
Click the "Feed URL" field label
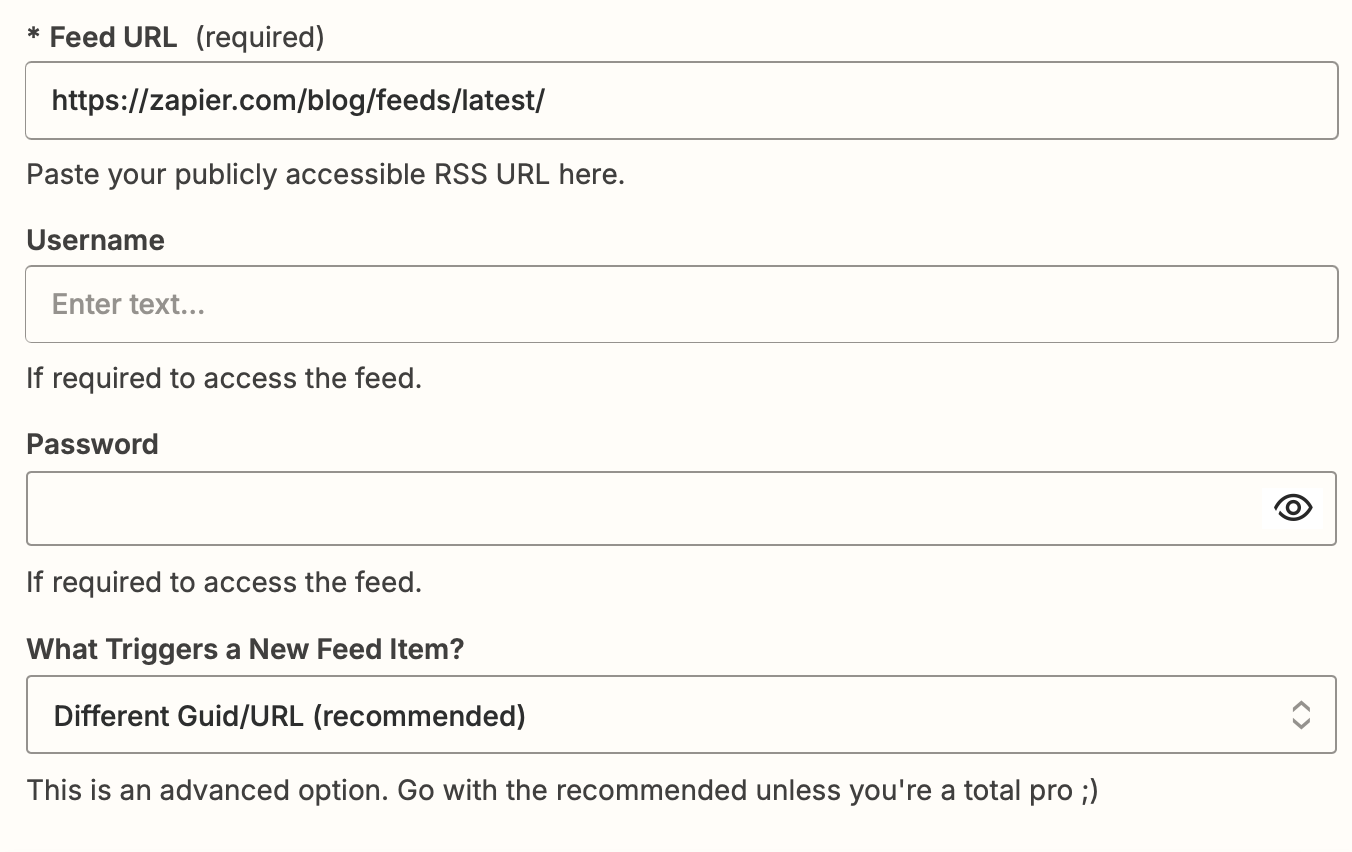point(113,38)
